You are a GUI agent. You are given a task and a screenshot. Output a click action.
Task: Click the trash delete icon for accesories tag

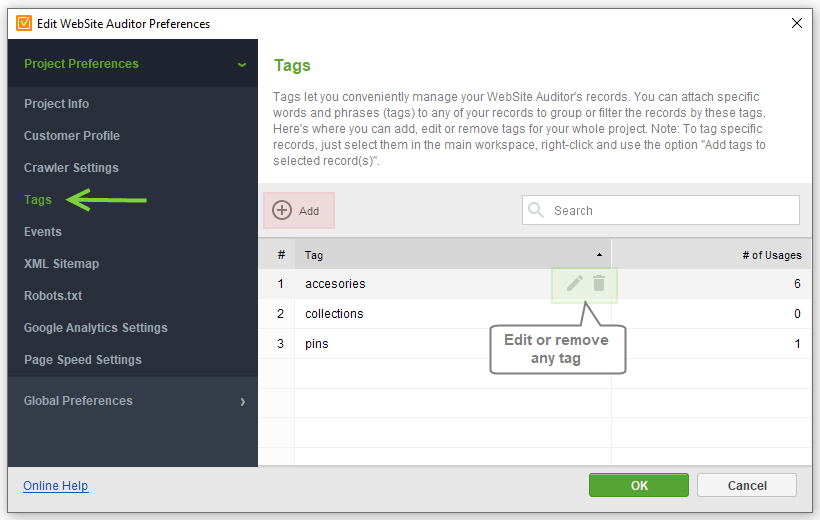pos(599,283)
